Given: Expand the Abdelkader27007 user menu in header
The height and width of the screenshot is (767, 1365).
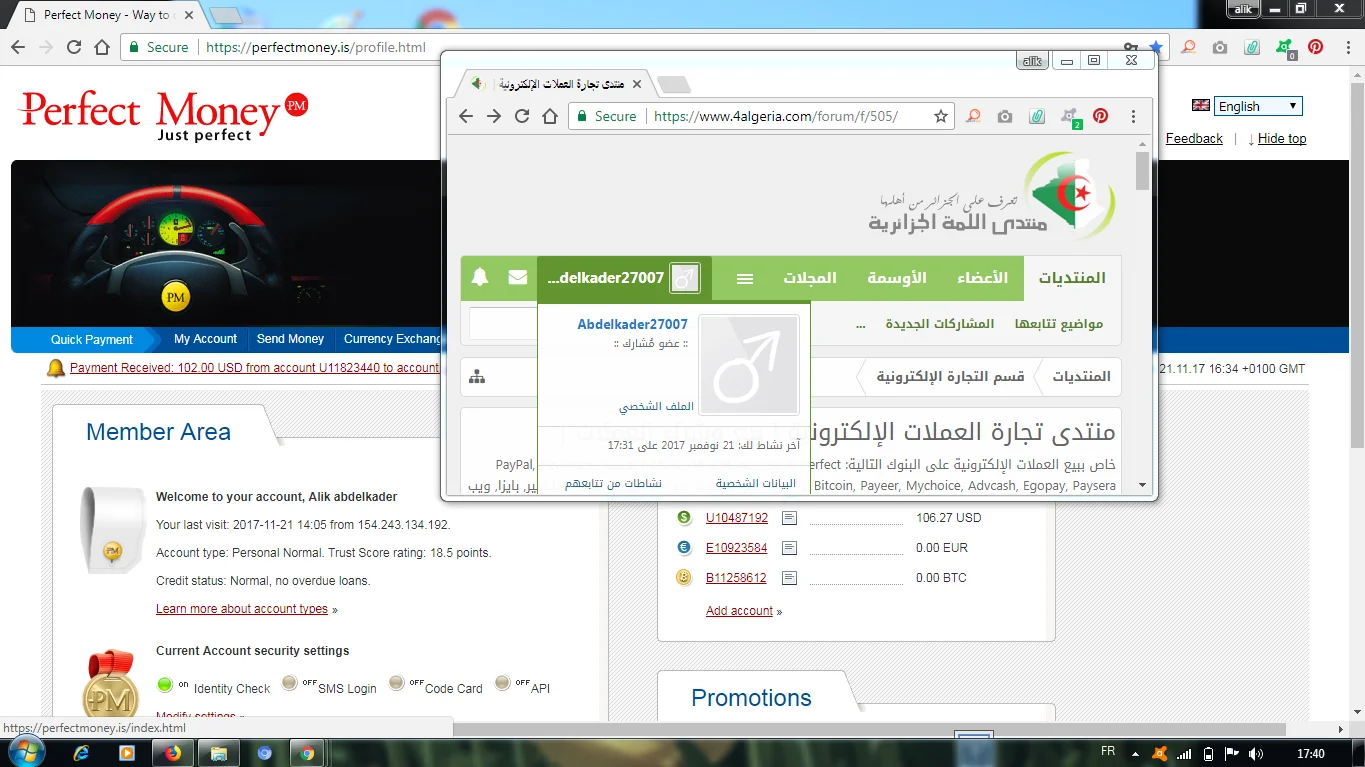Looking at the screenshot, I should (618, 278).
